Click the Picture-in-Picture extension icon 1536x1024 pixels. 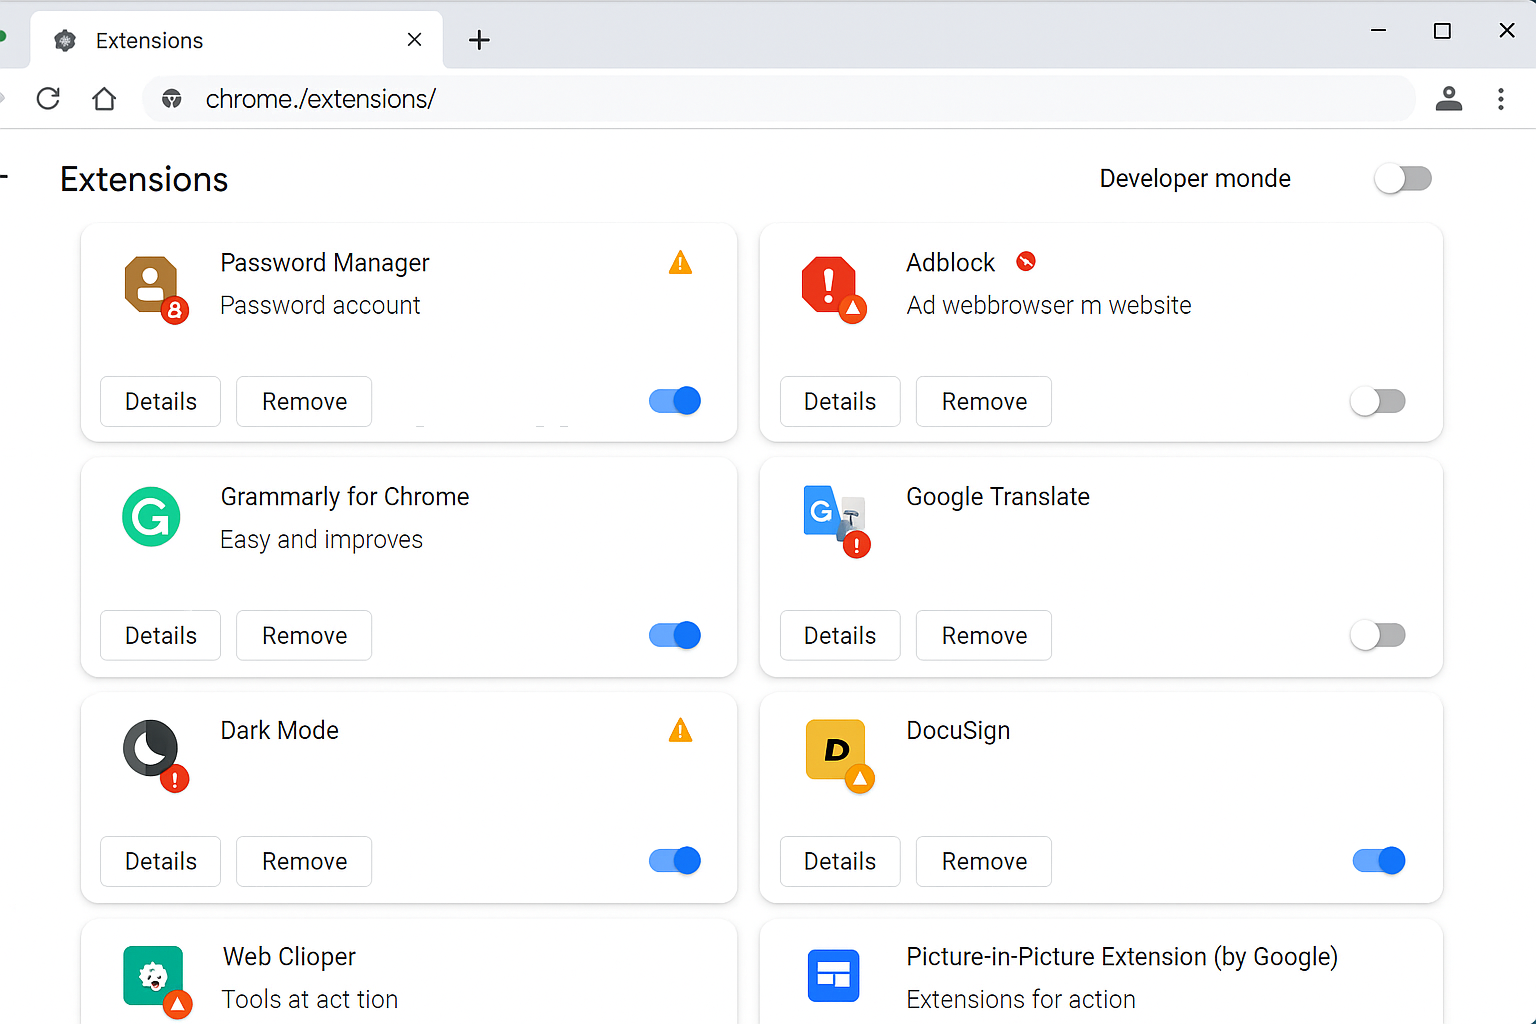click(x=833, y=975)
